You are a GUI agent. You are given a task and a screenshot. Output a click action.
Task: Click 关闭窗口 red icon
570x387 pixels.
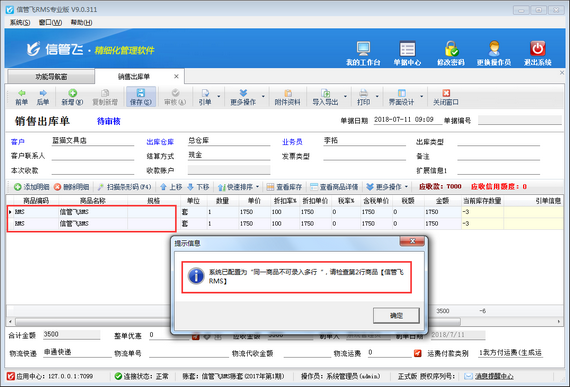click(446, 93)
